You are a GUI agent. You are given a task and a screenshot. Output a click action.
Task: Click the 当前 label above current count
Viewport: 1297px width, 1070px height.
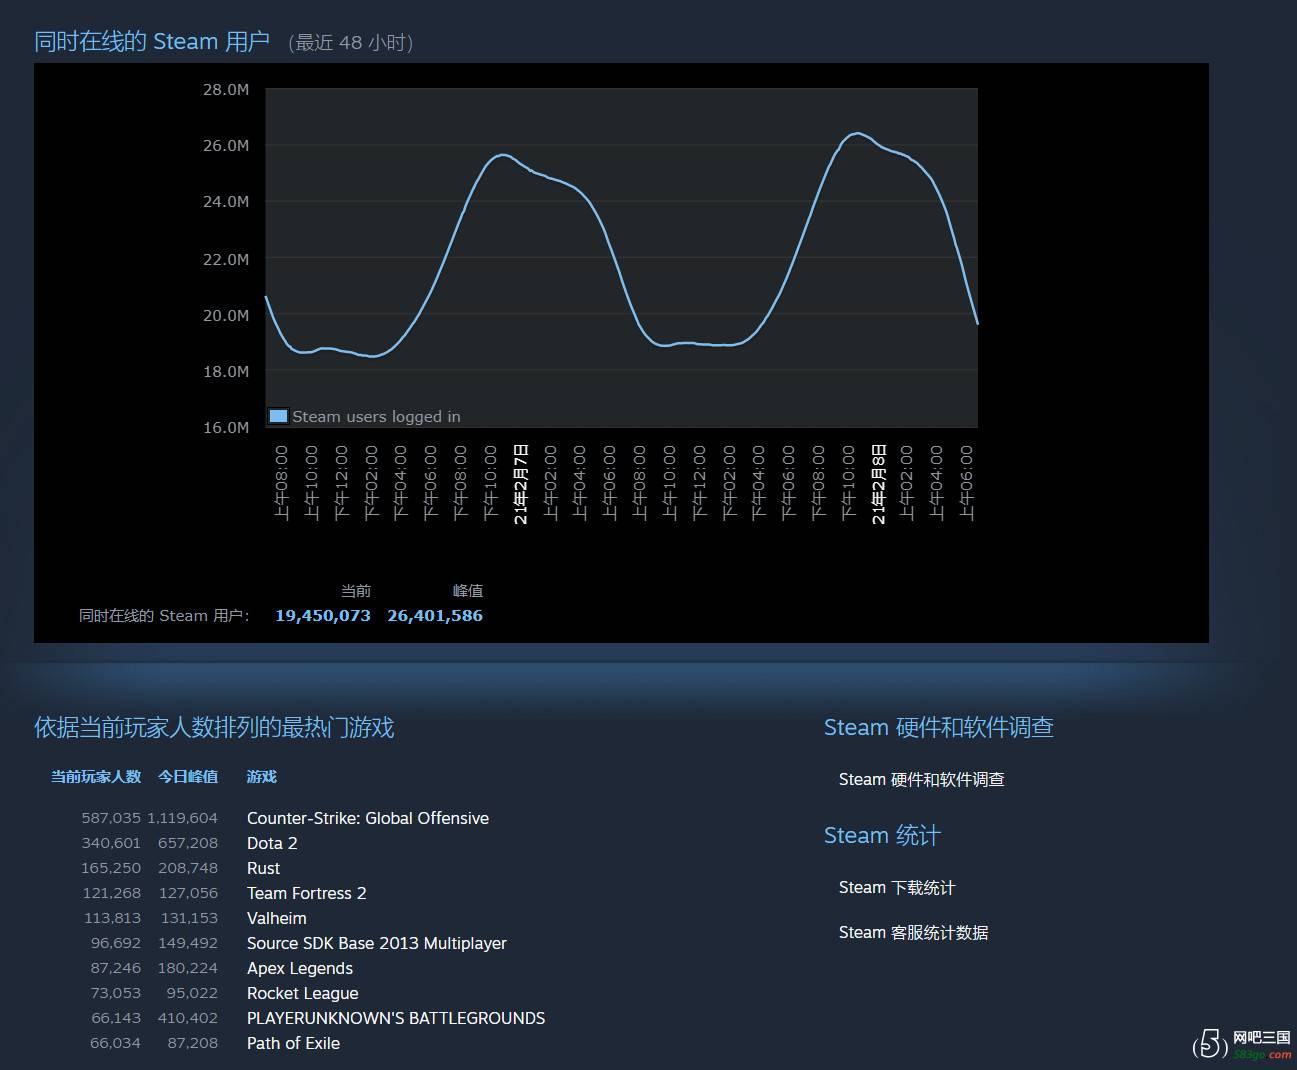(356, 591)
